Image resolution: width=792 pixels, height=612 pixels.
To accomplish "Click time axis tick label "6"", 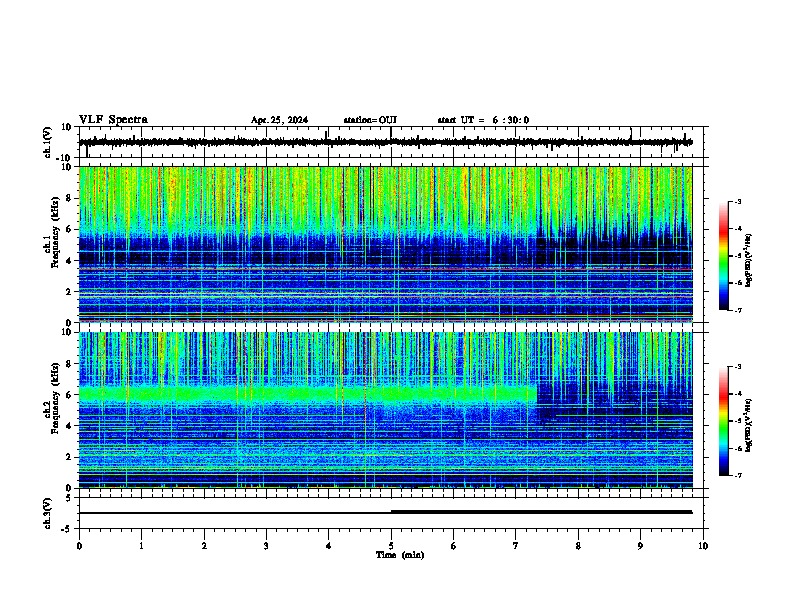I will point(453,546).
